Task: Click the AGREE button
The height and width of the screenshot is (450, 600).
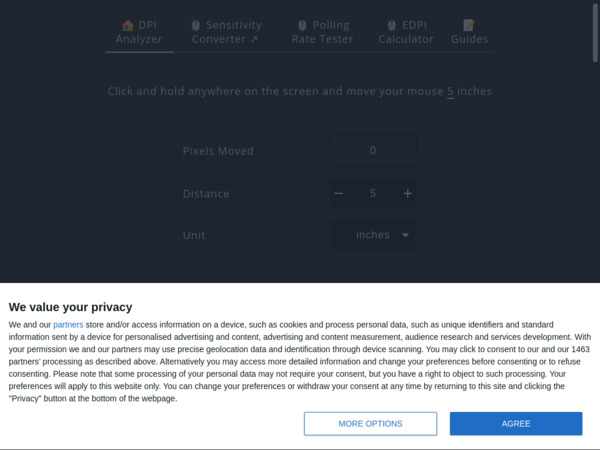Action: pos(516,424)
